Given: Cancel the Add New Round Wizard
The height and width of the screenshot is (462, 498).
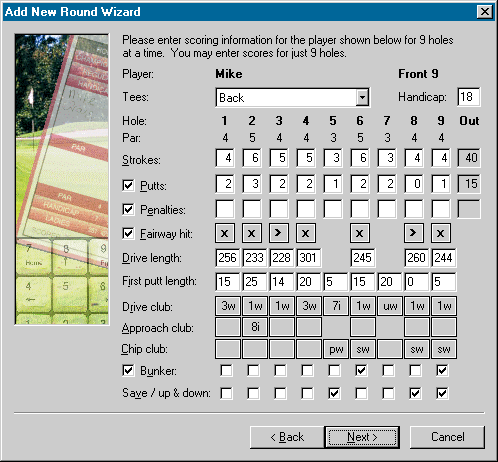Looking at the screenshot, I should pos(447,437).
